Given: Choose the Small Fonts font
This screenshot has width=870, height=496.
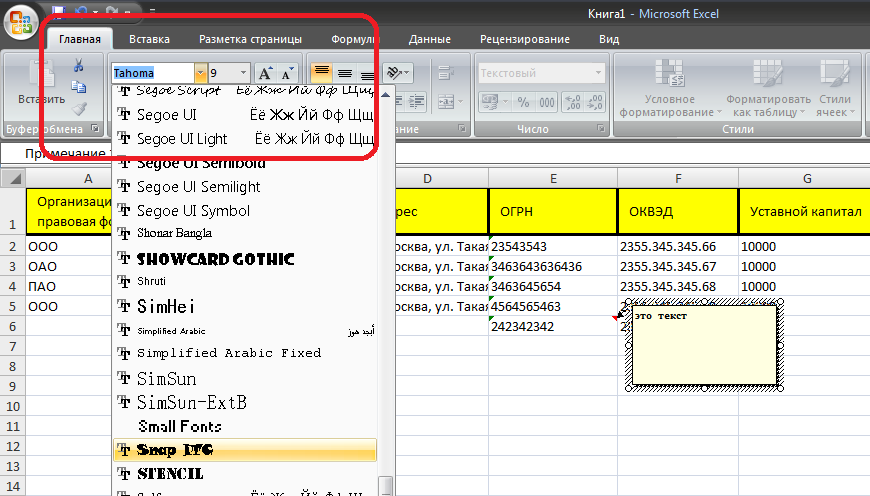Looking at the screenshot, I should pyautogui.click(x=245, y=426).
